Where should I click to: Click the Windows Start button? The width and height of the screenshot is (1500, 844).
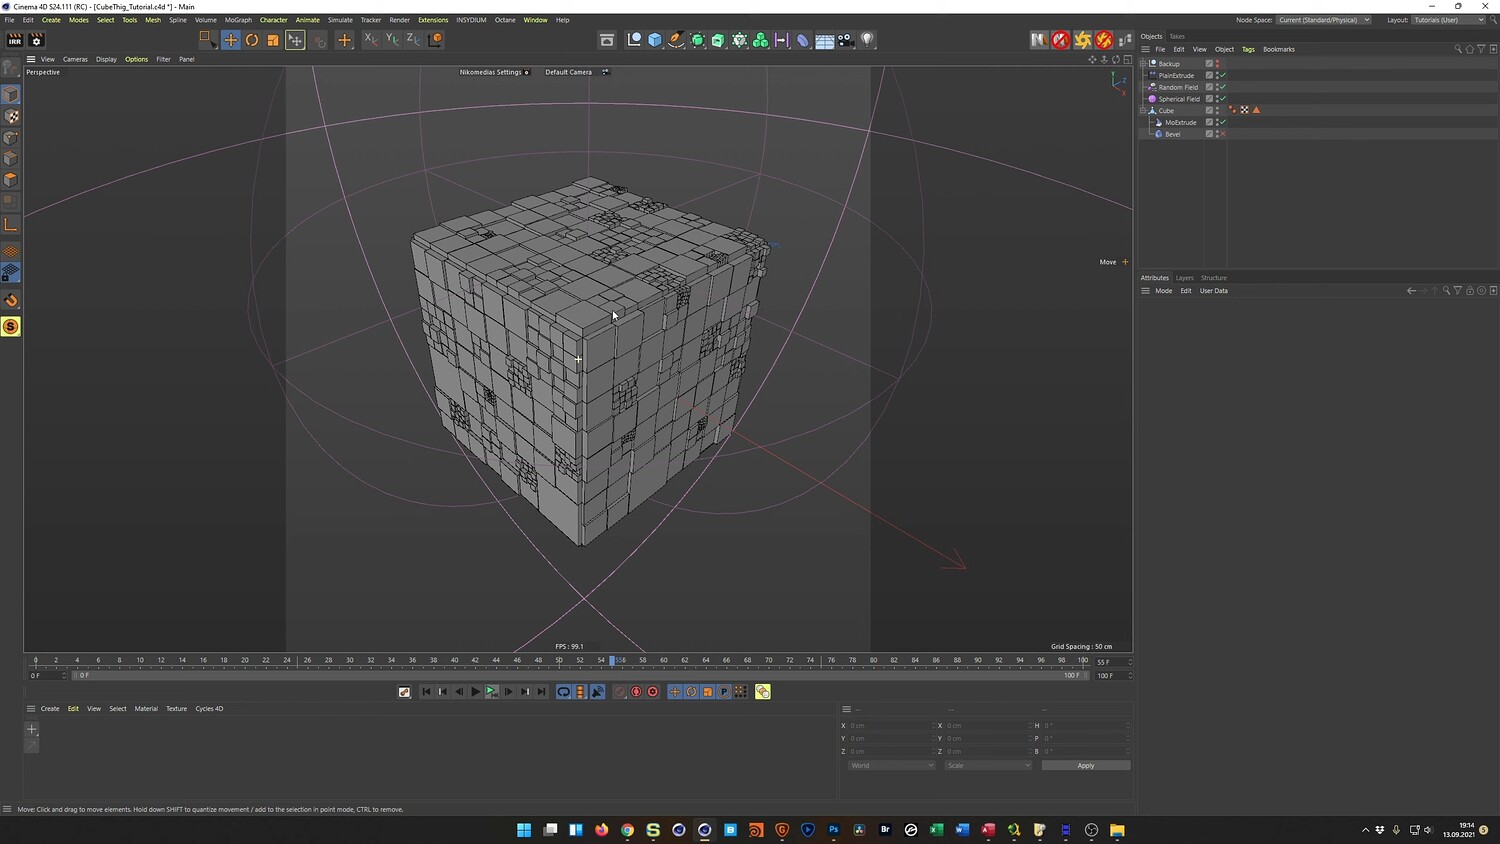(524, 830)
